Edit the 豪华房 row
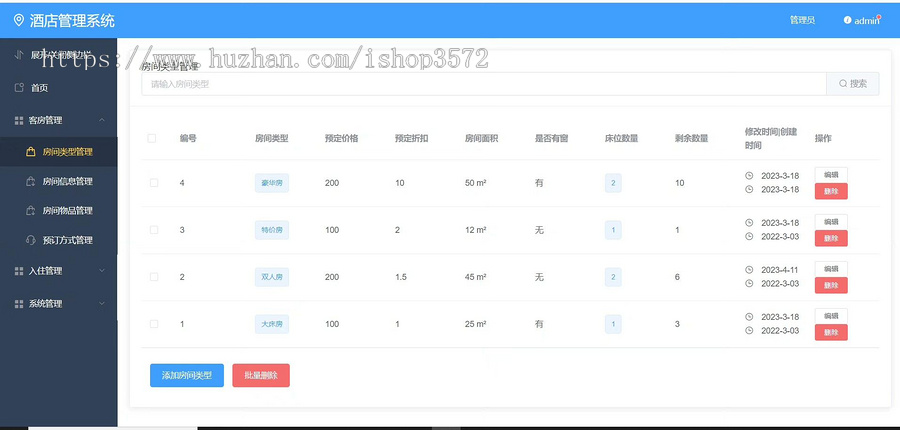 tap(831, 175)
